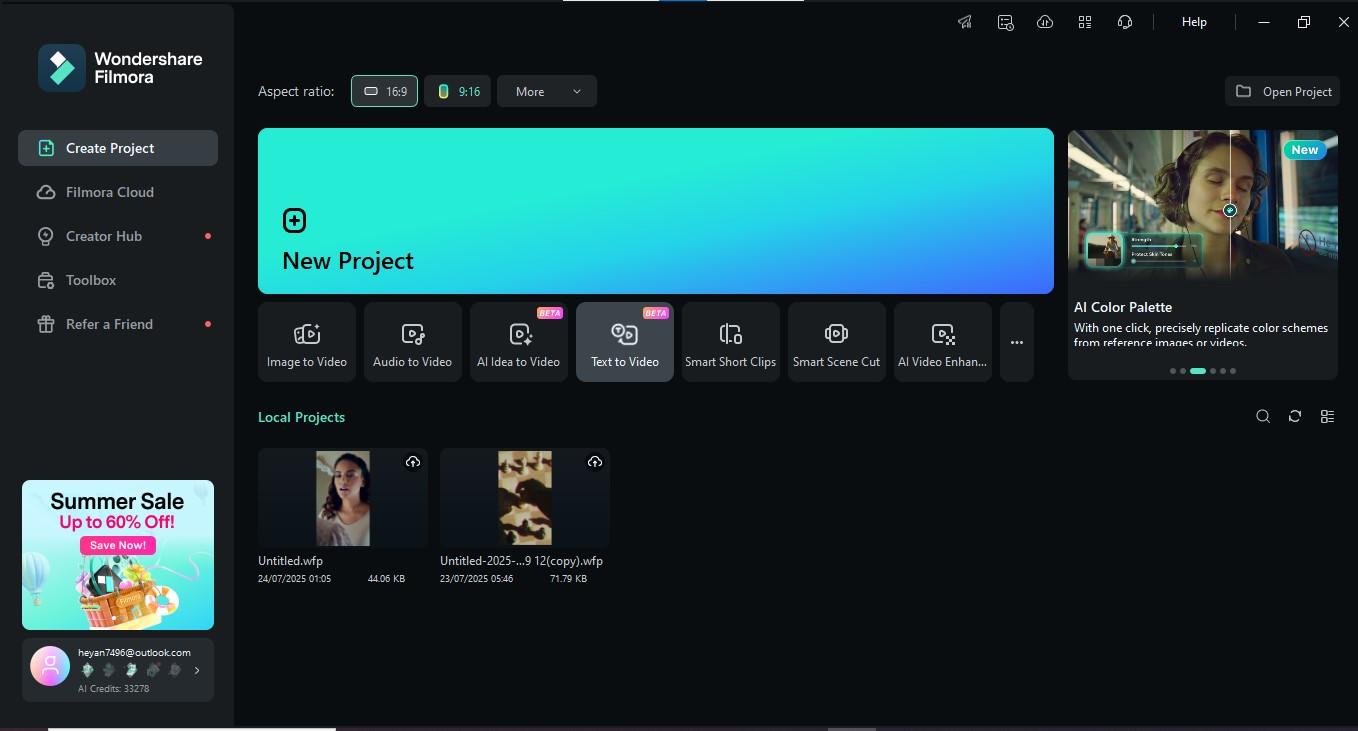Screen dimensions: 1358x731
Task: Open the Untitled-2025 copy project thumbnail
Action: (x=525, y=498)
